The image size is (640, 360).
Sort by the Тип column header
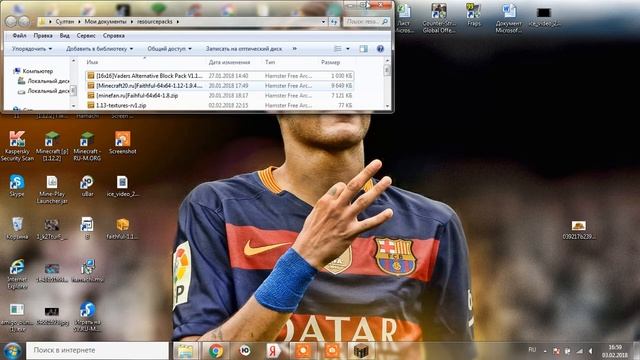click(x=270, y=62)
